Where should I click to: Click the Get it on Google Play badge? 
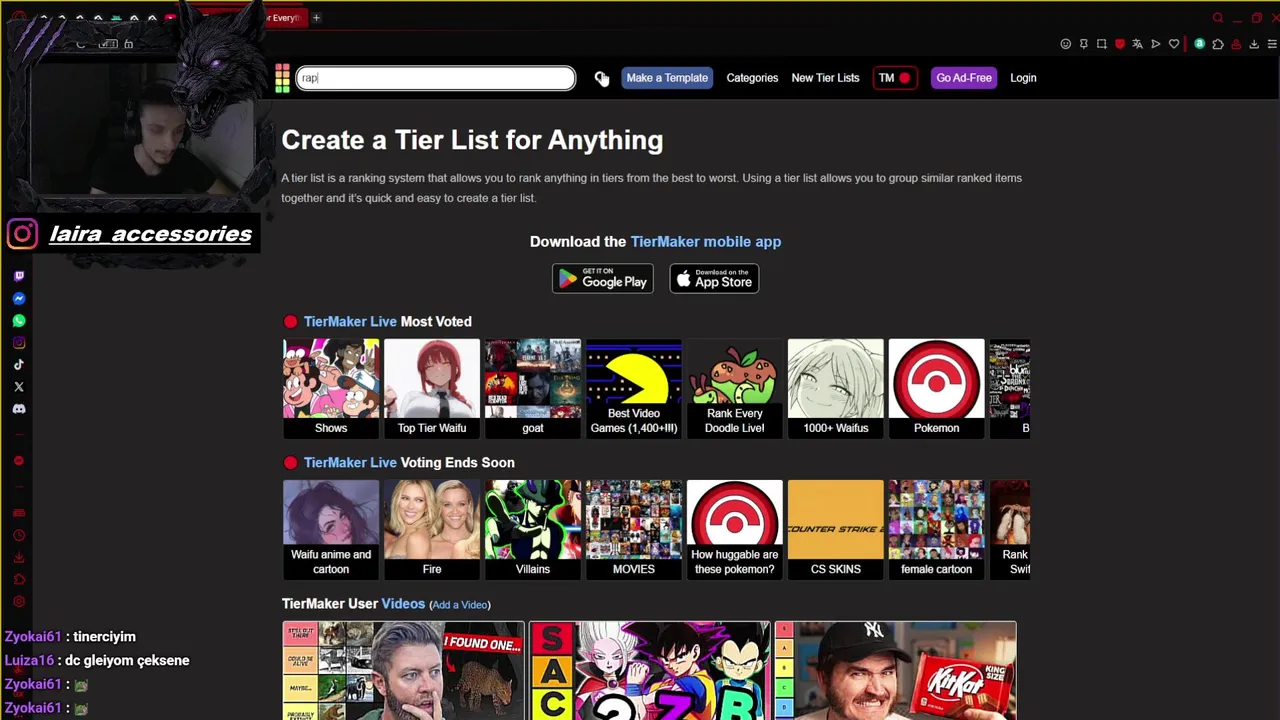pos(603,279)
